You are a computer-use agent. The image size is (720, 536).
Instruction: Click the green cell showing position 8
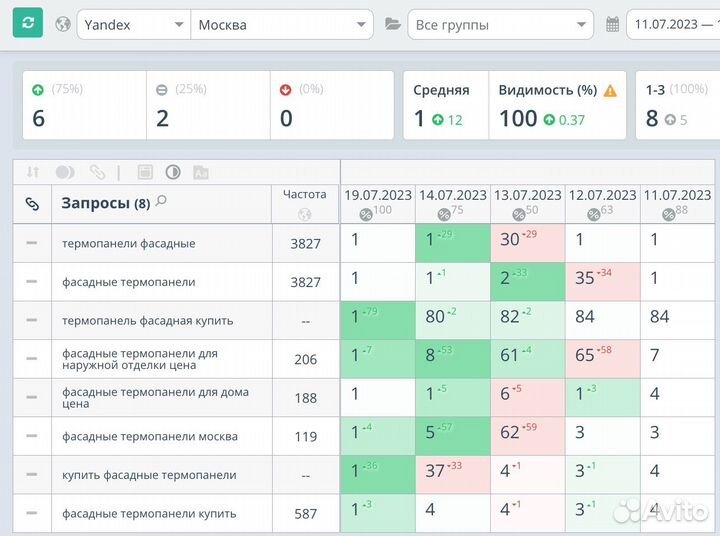tap(453, 359)
